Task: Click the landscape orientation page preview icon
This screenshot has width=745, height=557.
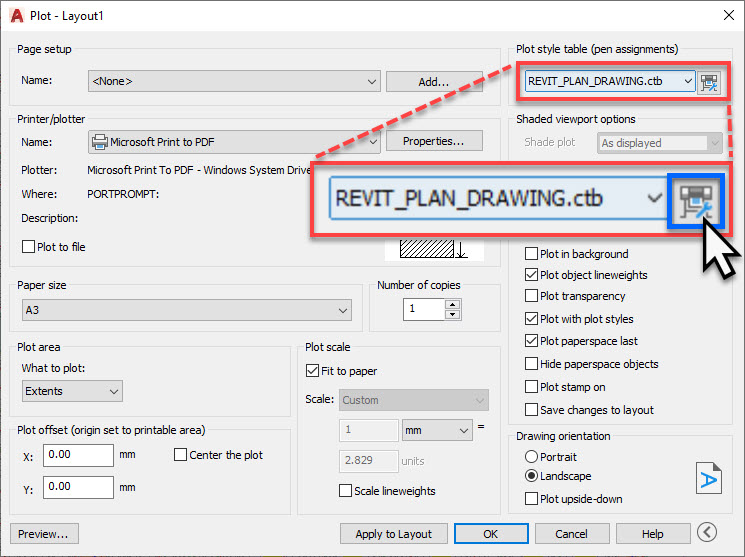Action: [x=708, y=478]
